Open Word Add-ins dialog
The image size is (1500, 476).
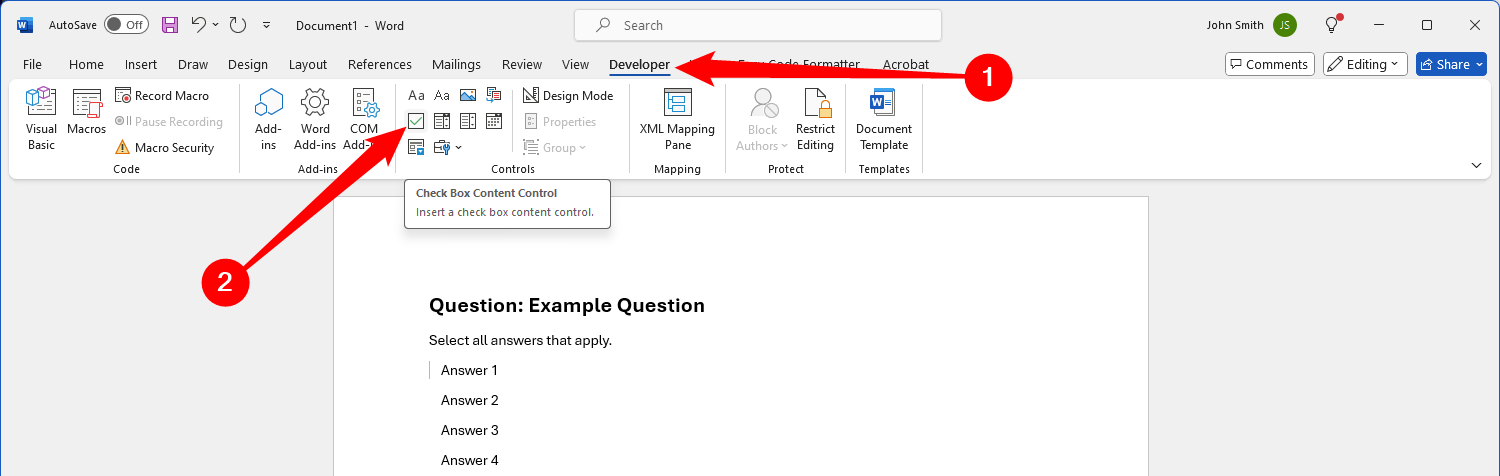click(x=315, y=119)
